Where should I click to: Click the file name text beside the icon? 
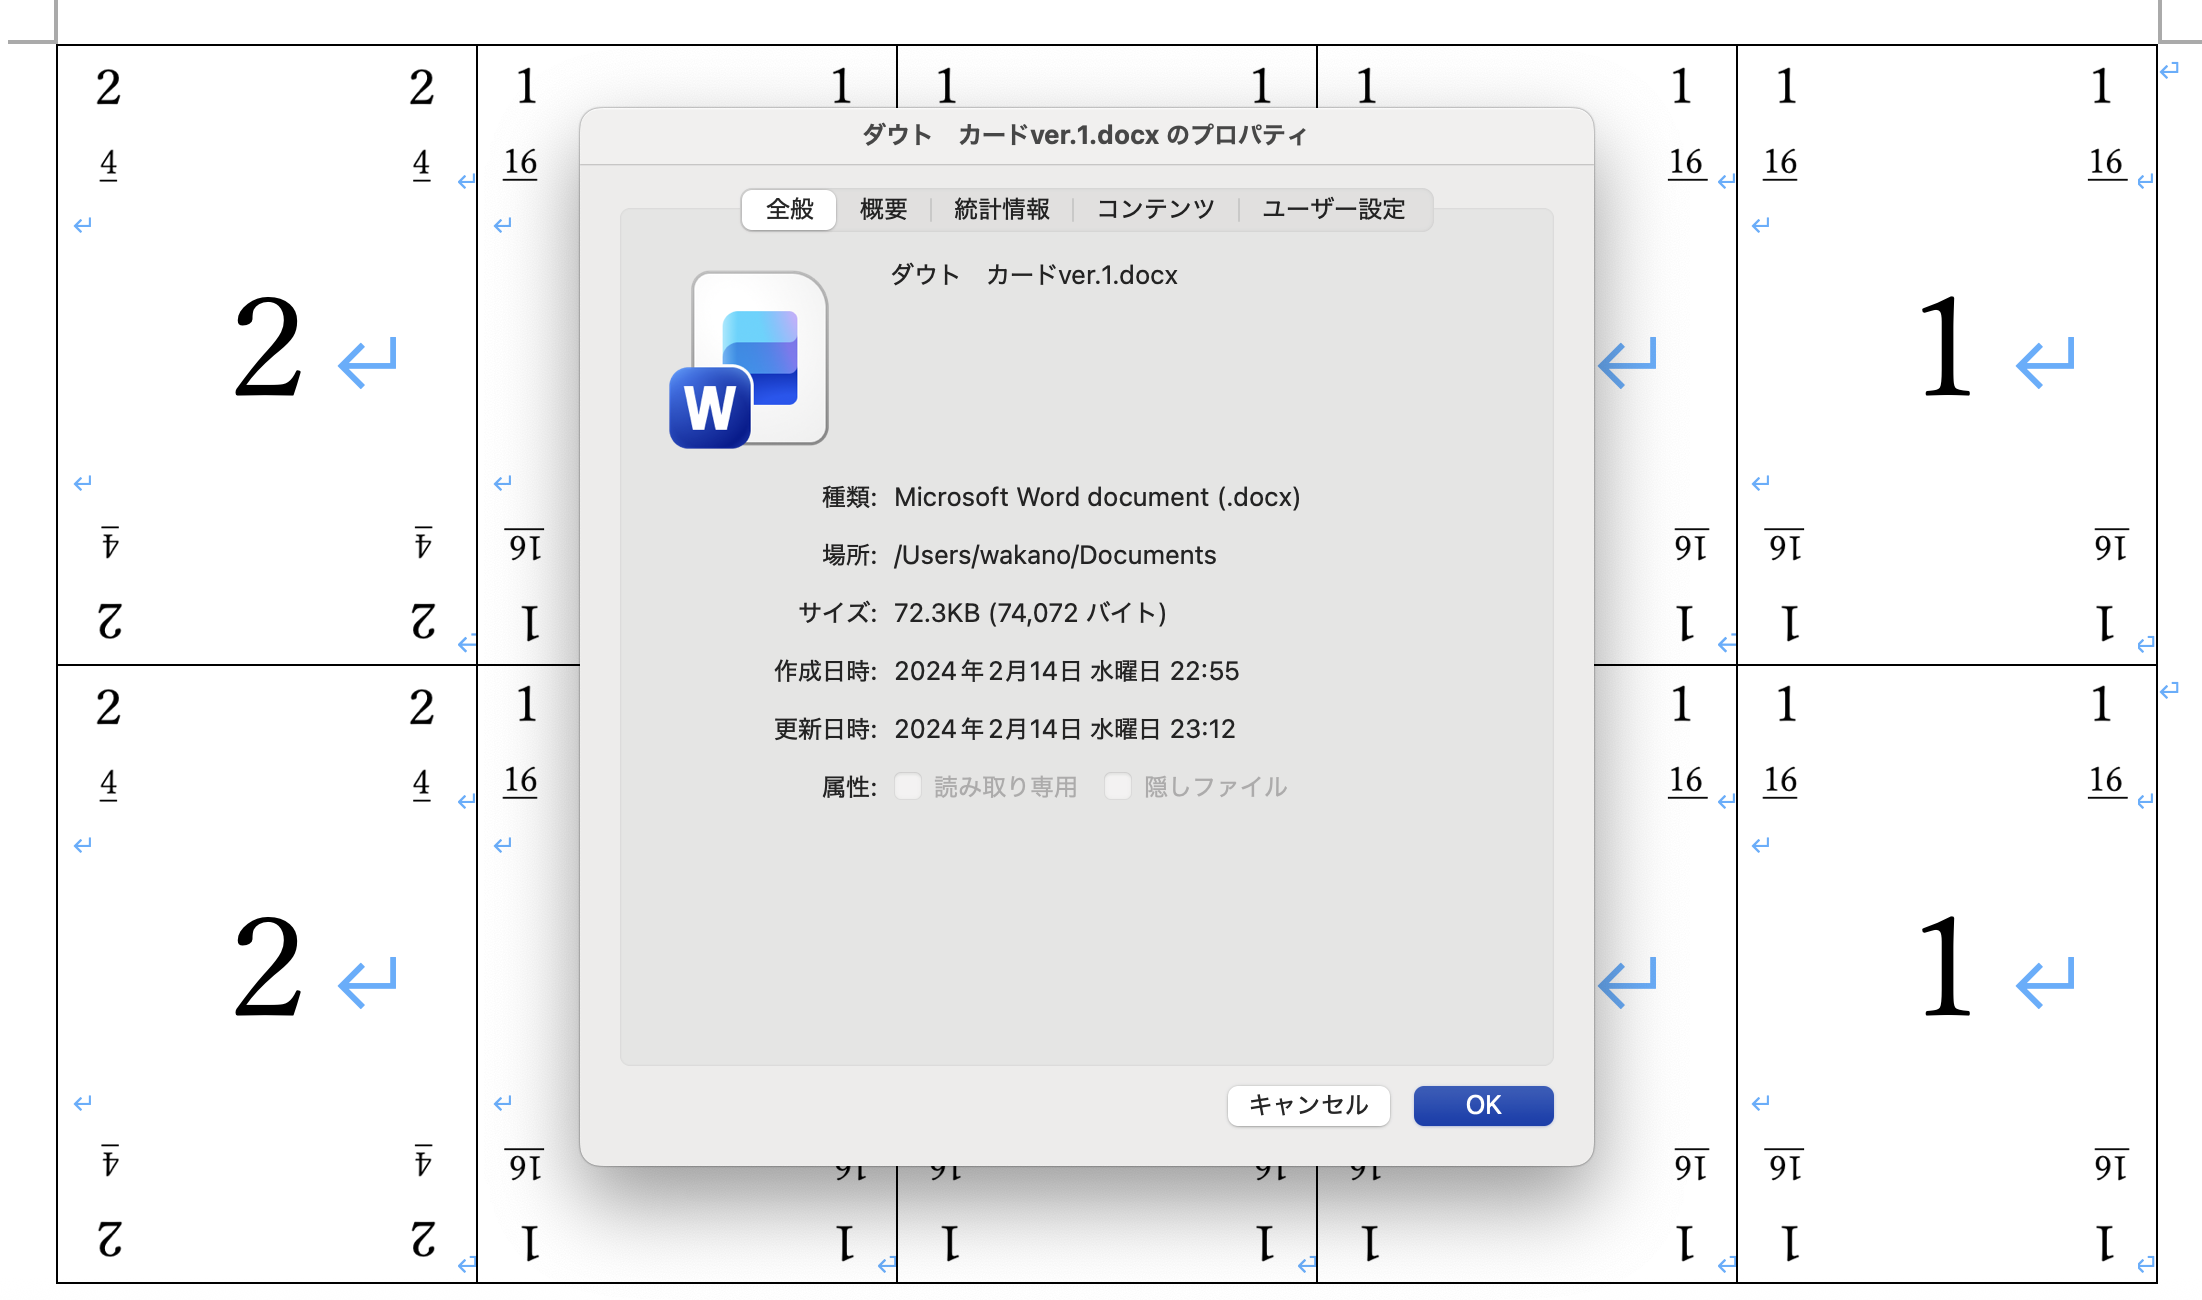point(1033,275)
